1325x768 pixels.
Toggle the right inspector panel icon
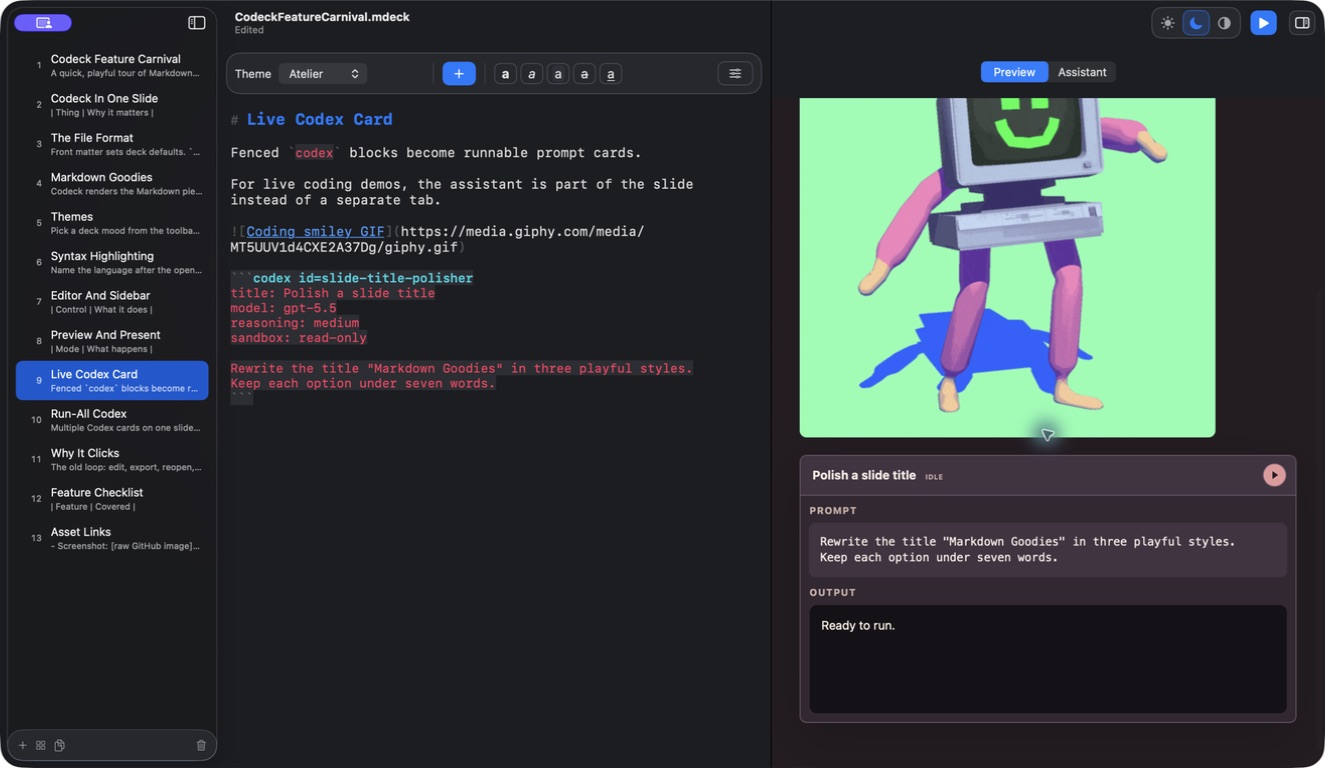(x=1302, y=23)
